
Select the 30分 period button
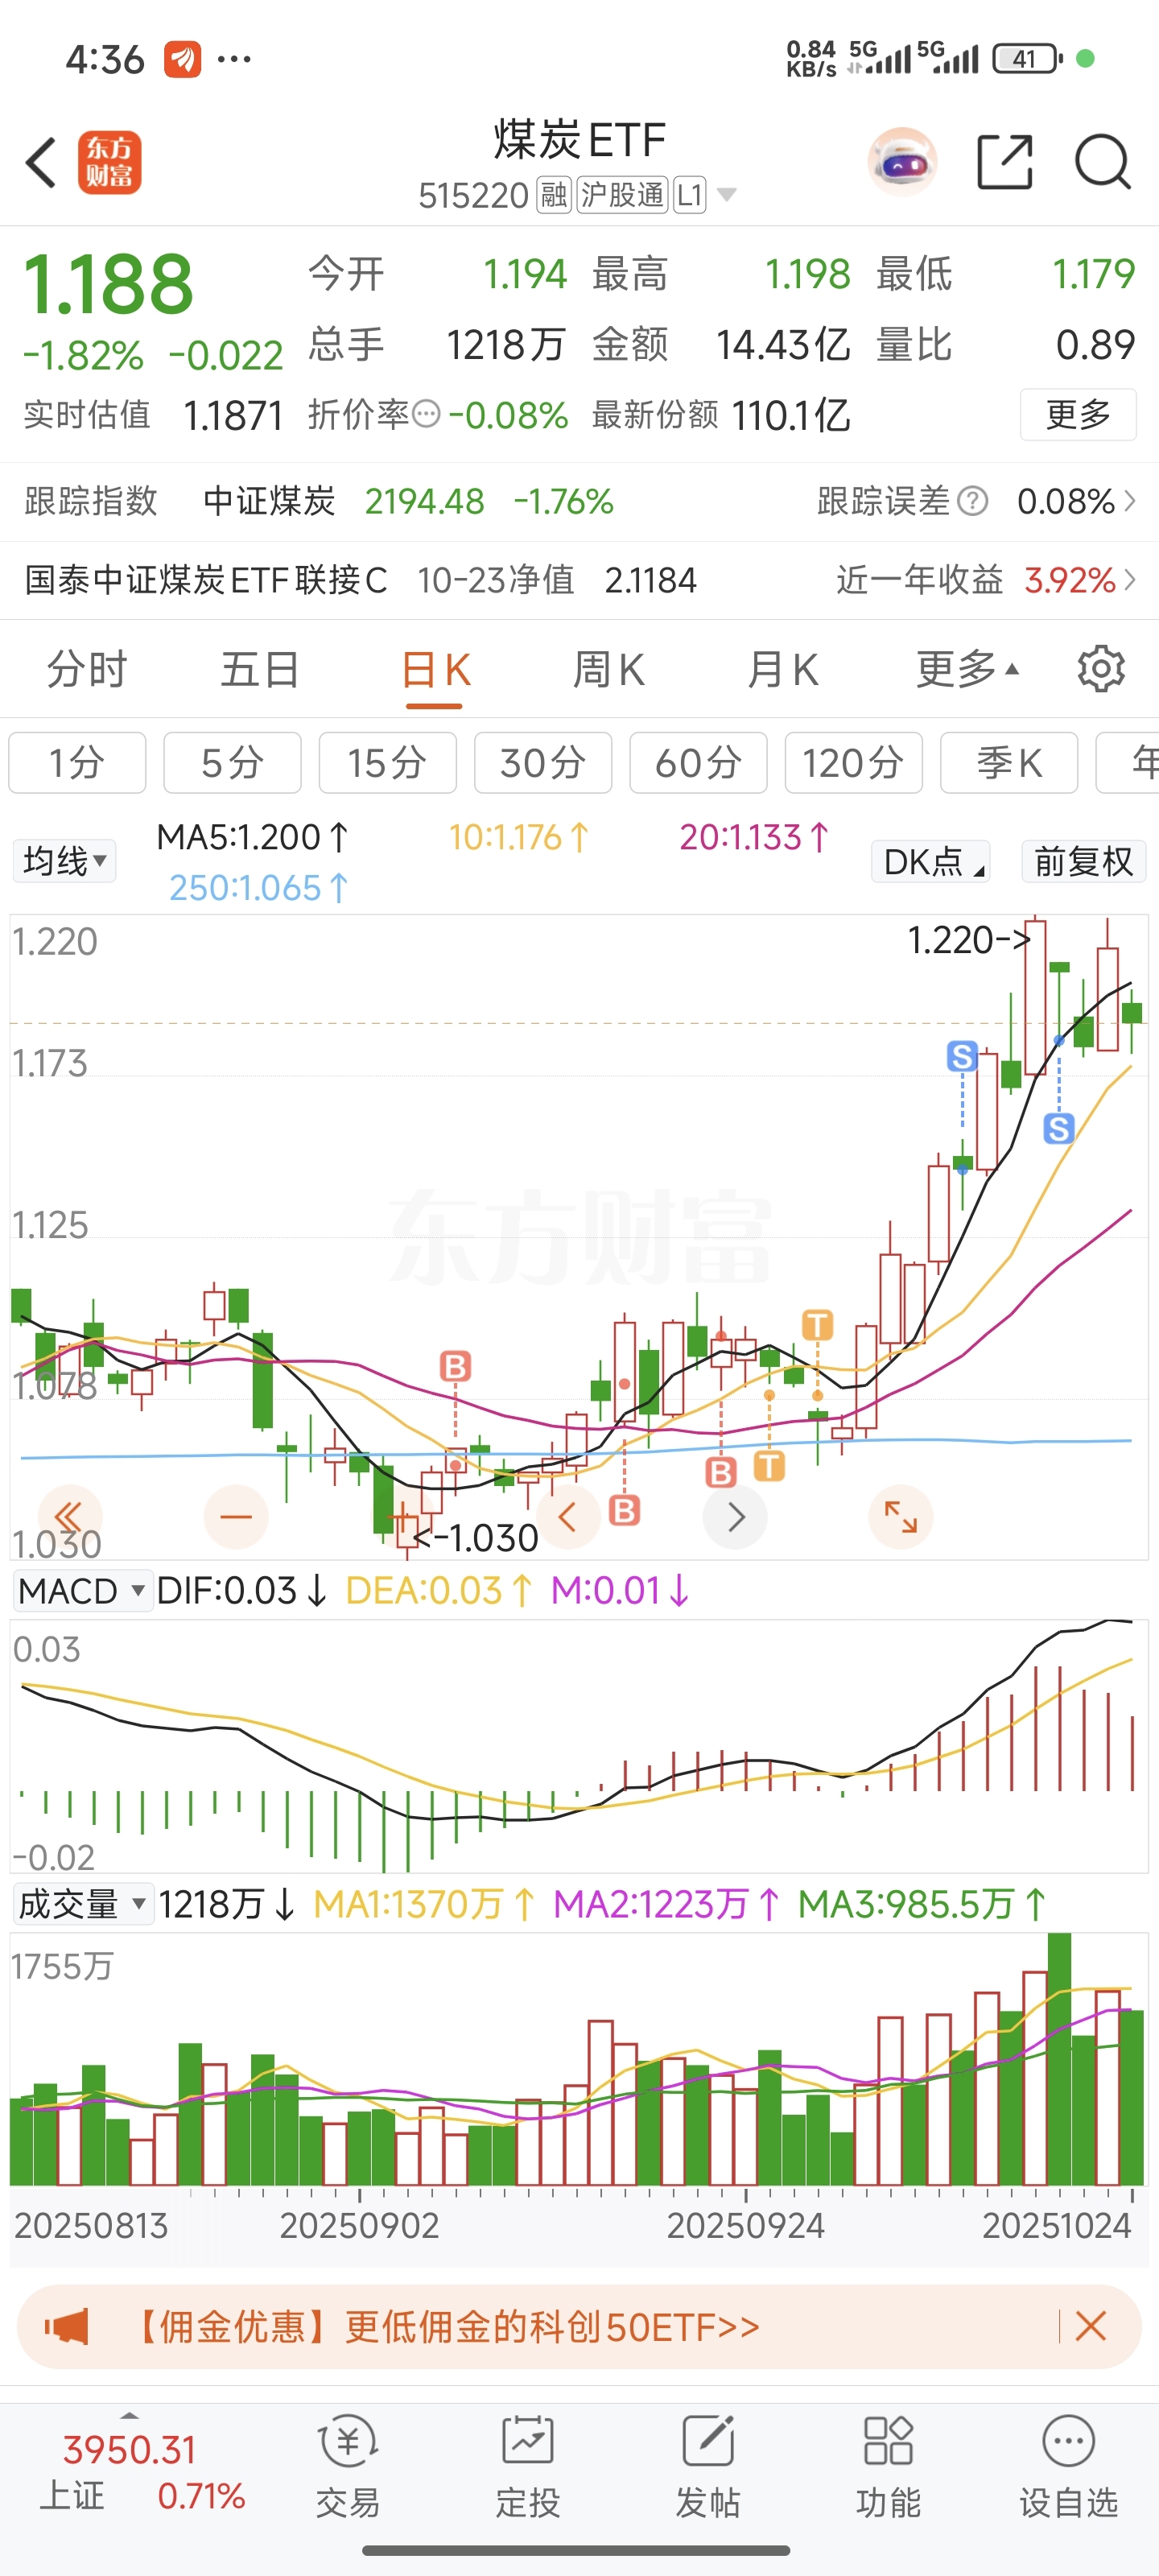click(x=543, y=763)
